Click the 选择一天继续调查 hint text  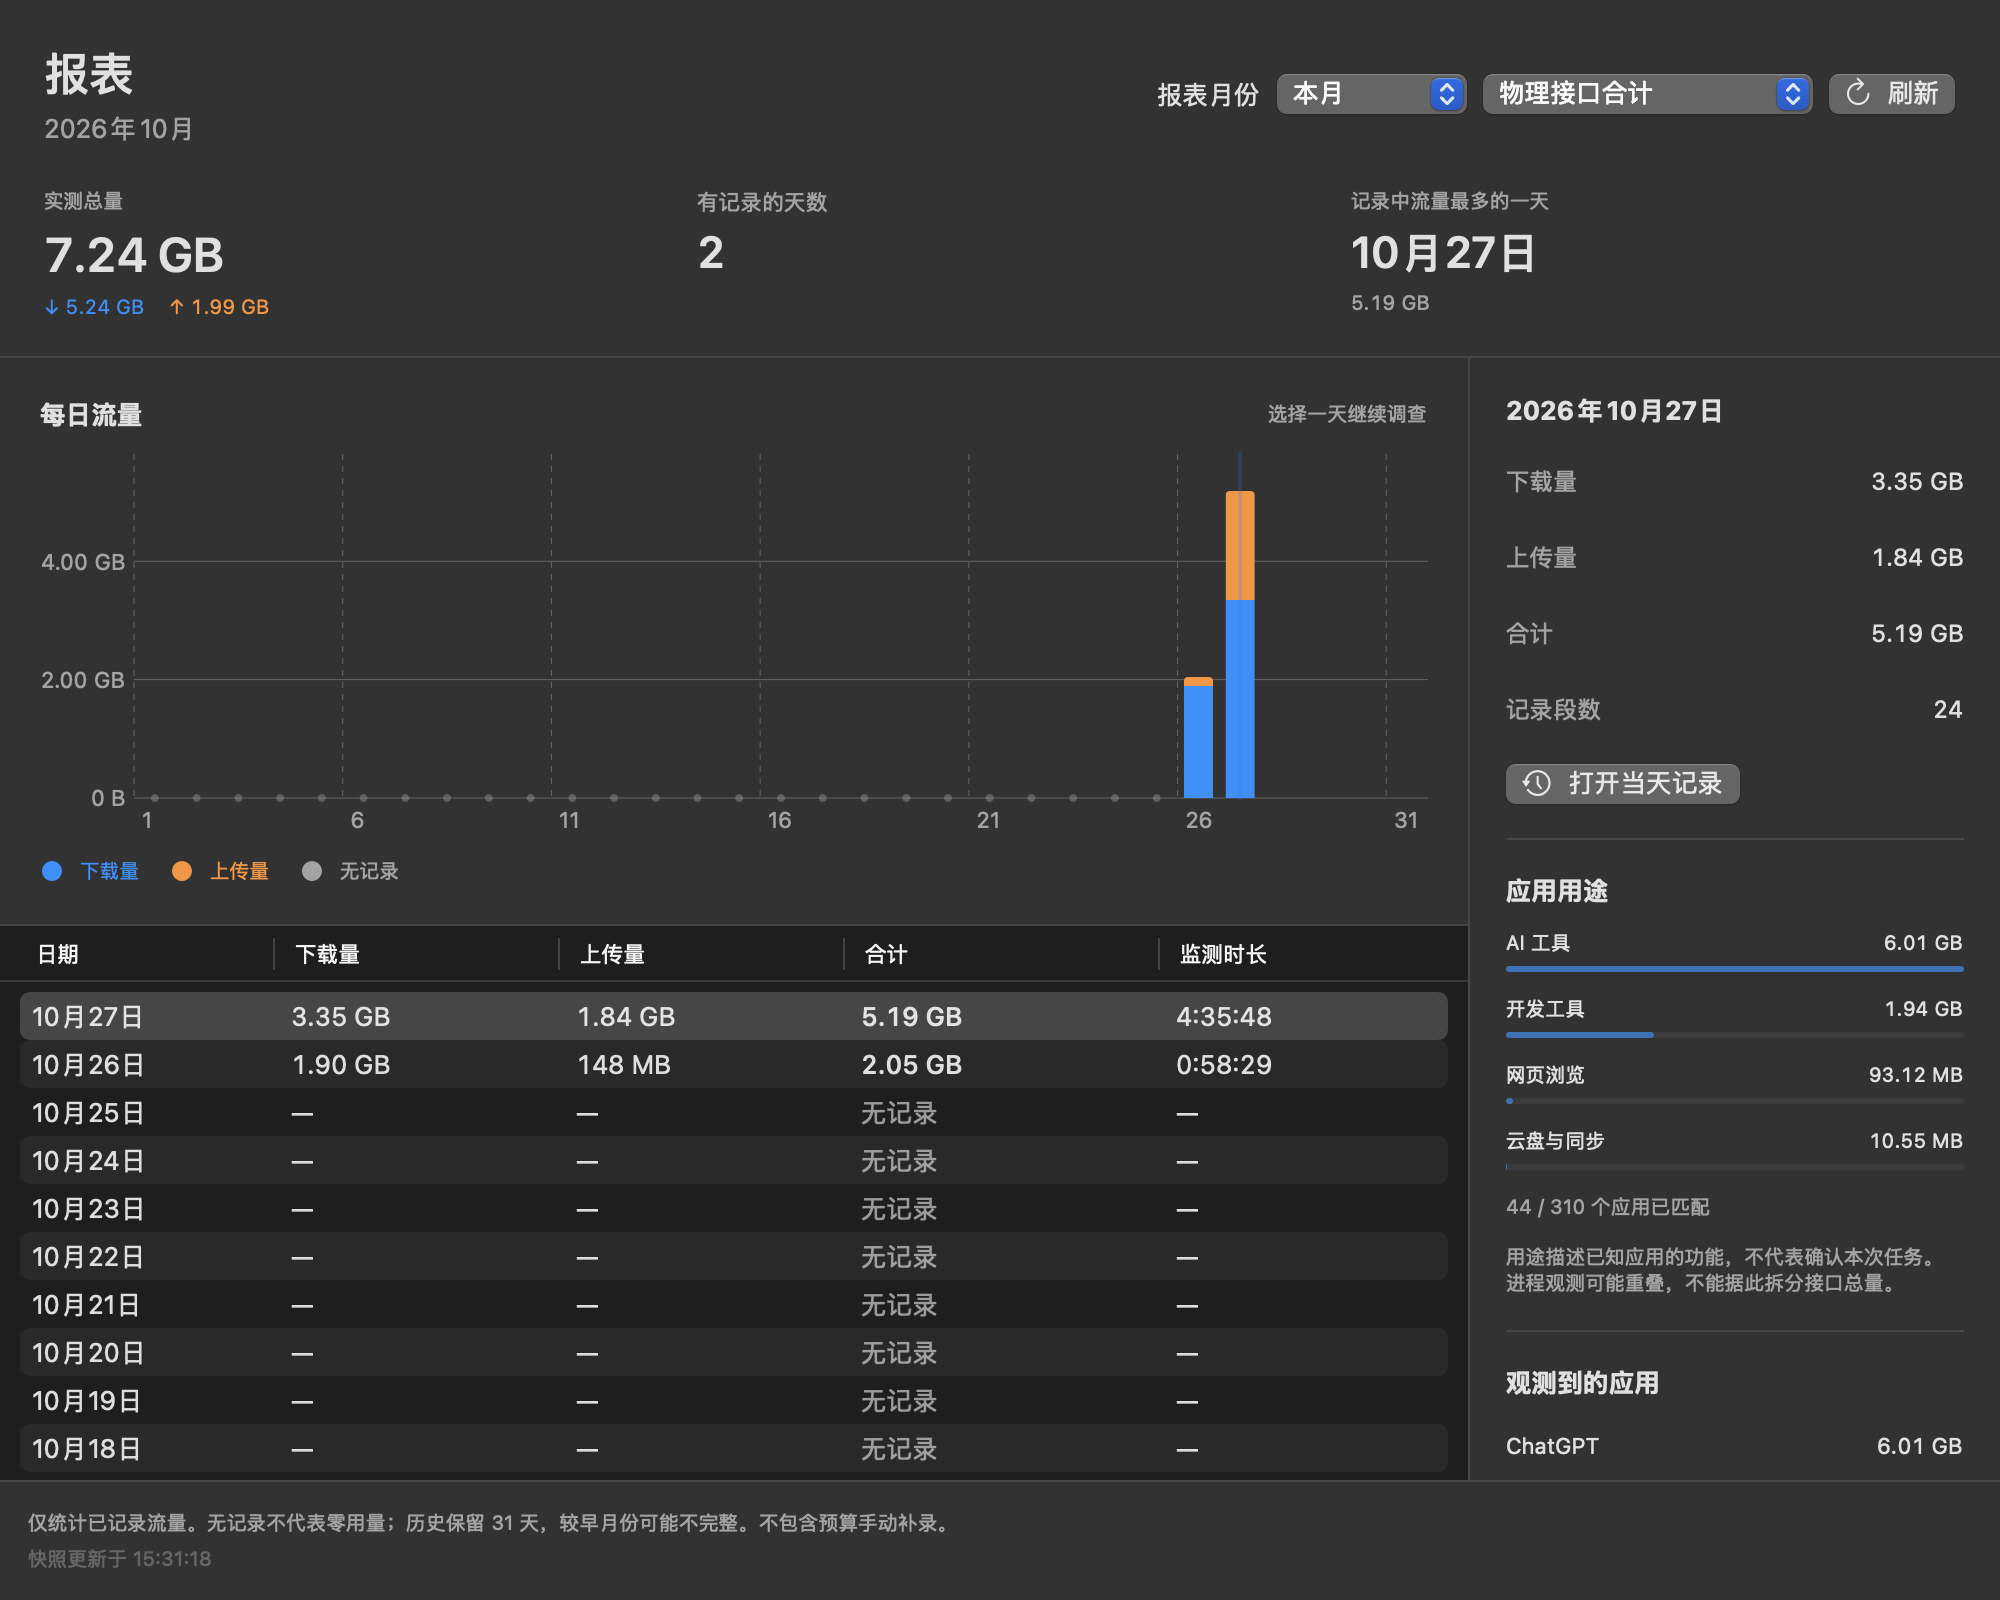pyautogui.click(x=1346, y=414)
